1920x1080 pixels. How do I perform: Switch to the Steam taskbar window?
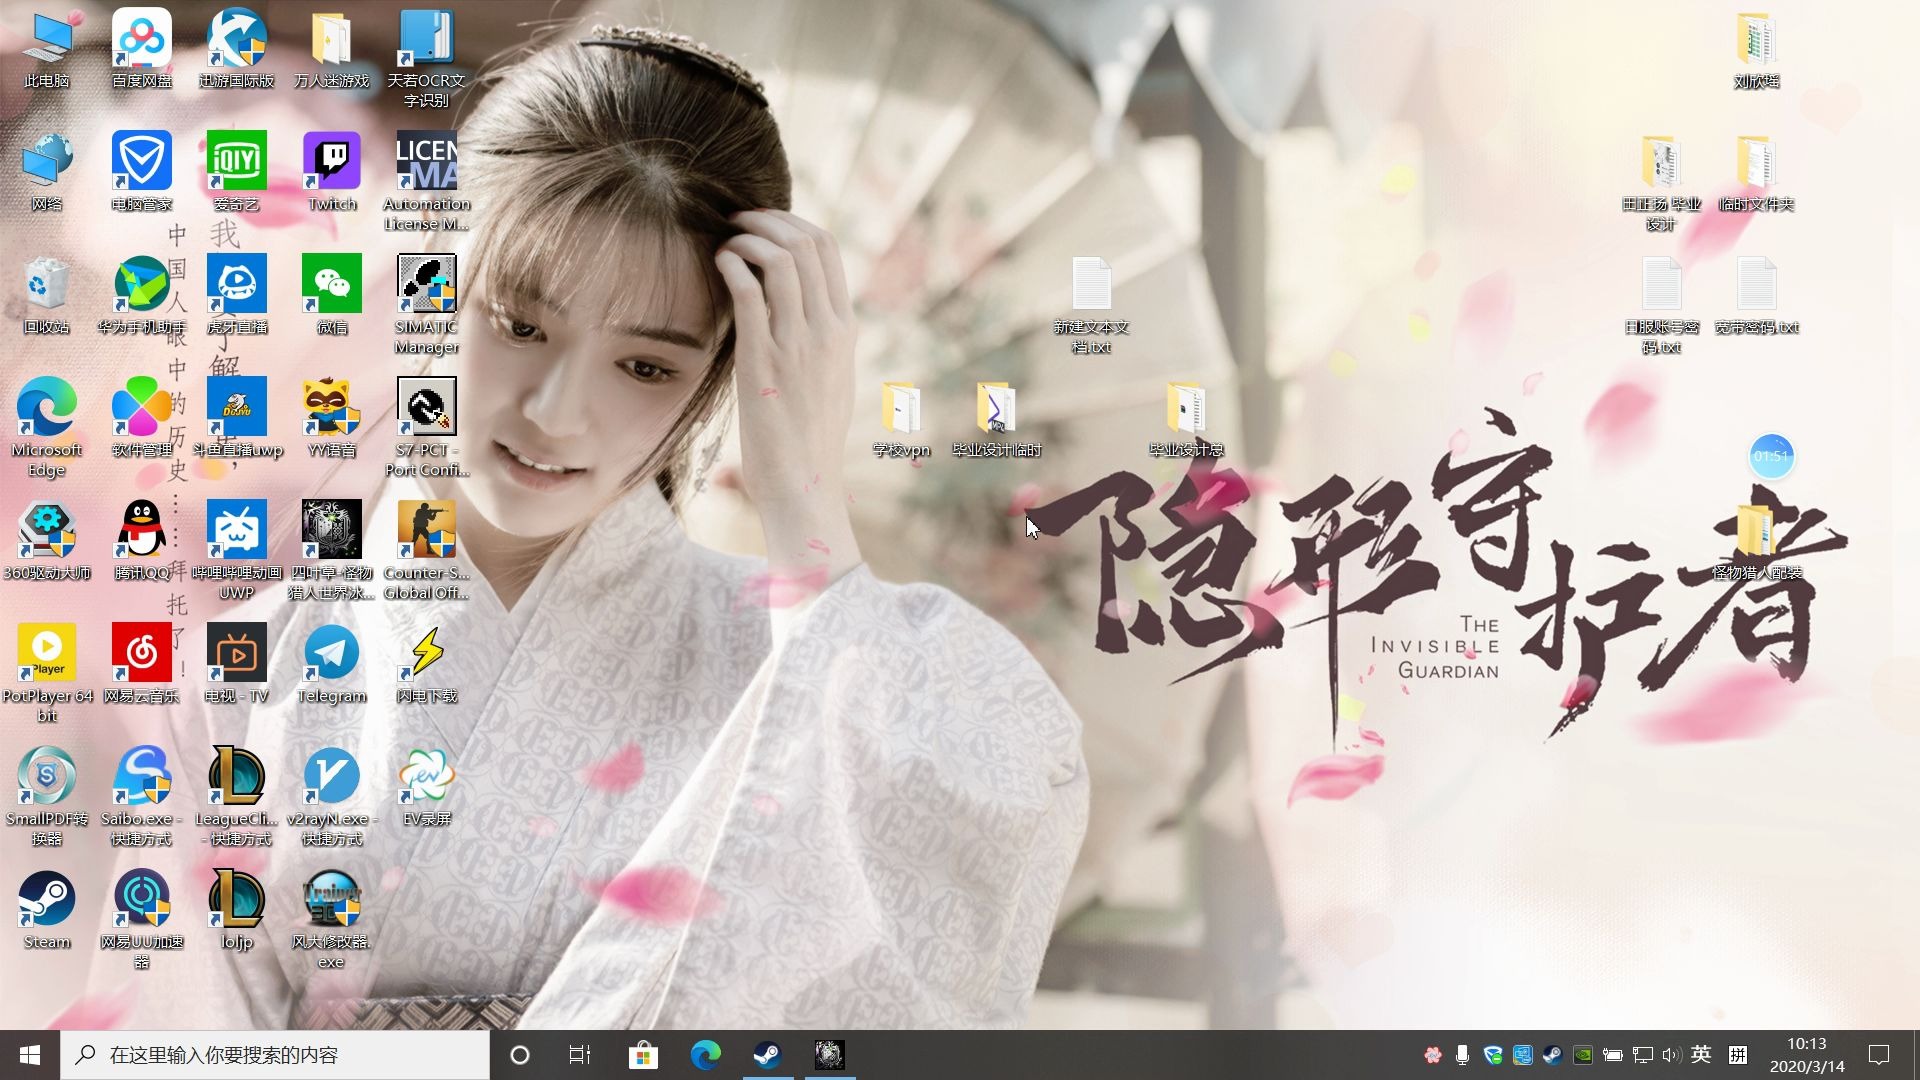click(x=767, y=1055)
